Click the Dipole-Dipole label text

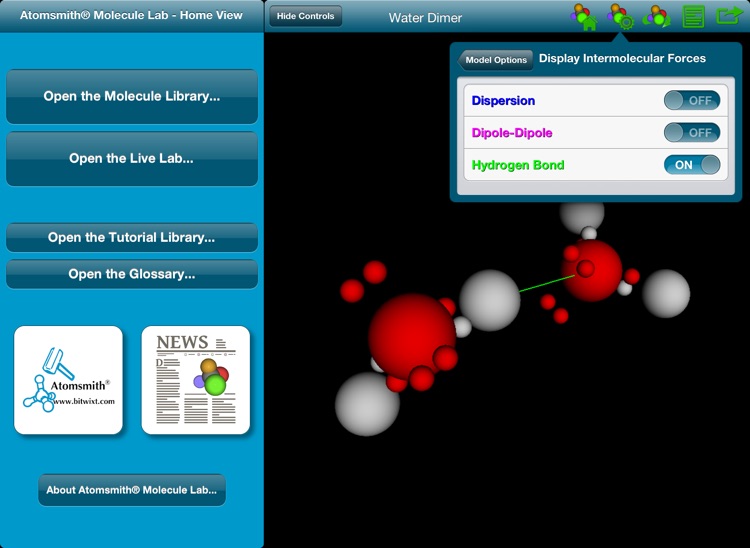tap(512, 132)
